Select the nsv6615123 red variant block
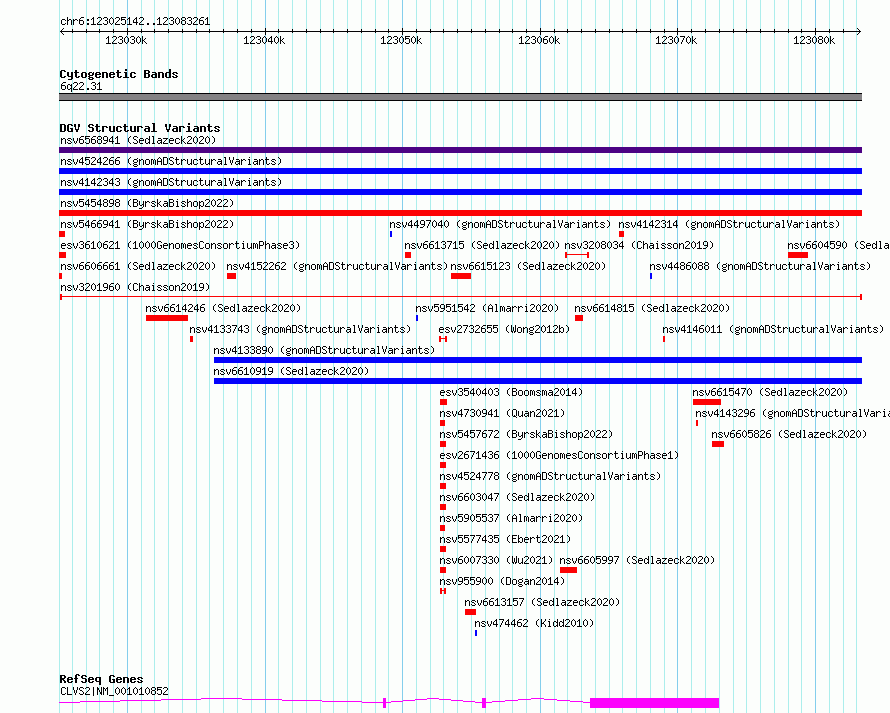 [x=461, y=276]
